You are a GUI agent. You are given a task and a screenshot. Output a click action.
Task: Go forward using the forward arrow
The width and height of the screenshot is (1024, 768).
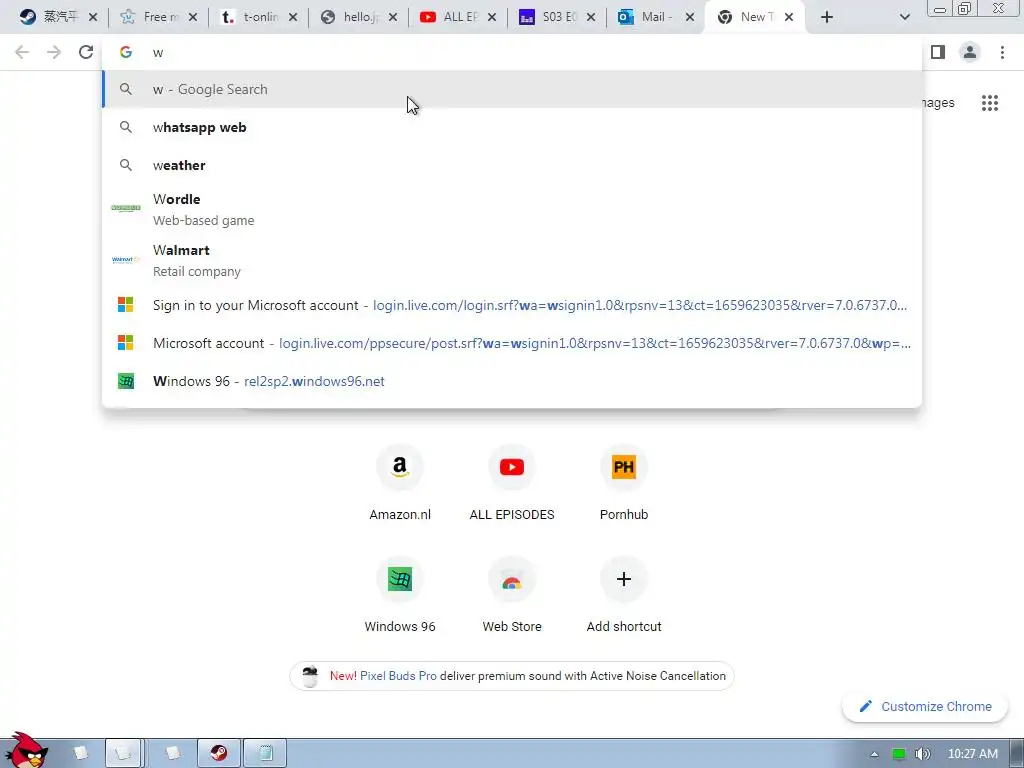(x=54, y=52)
